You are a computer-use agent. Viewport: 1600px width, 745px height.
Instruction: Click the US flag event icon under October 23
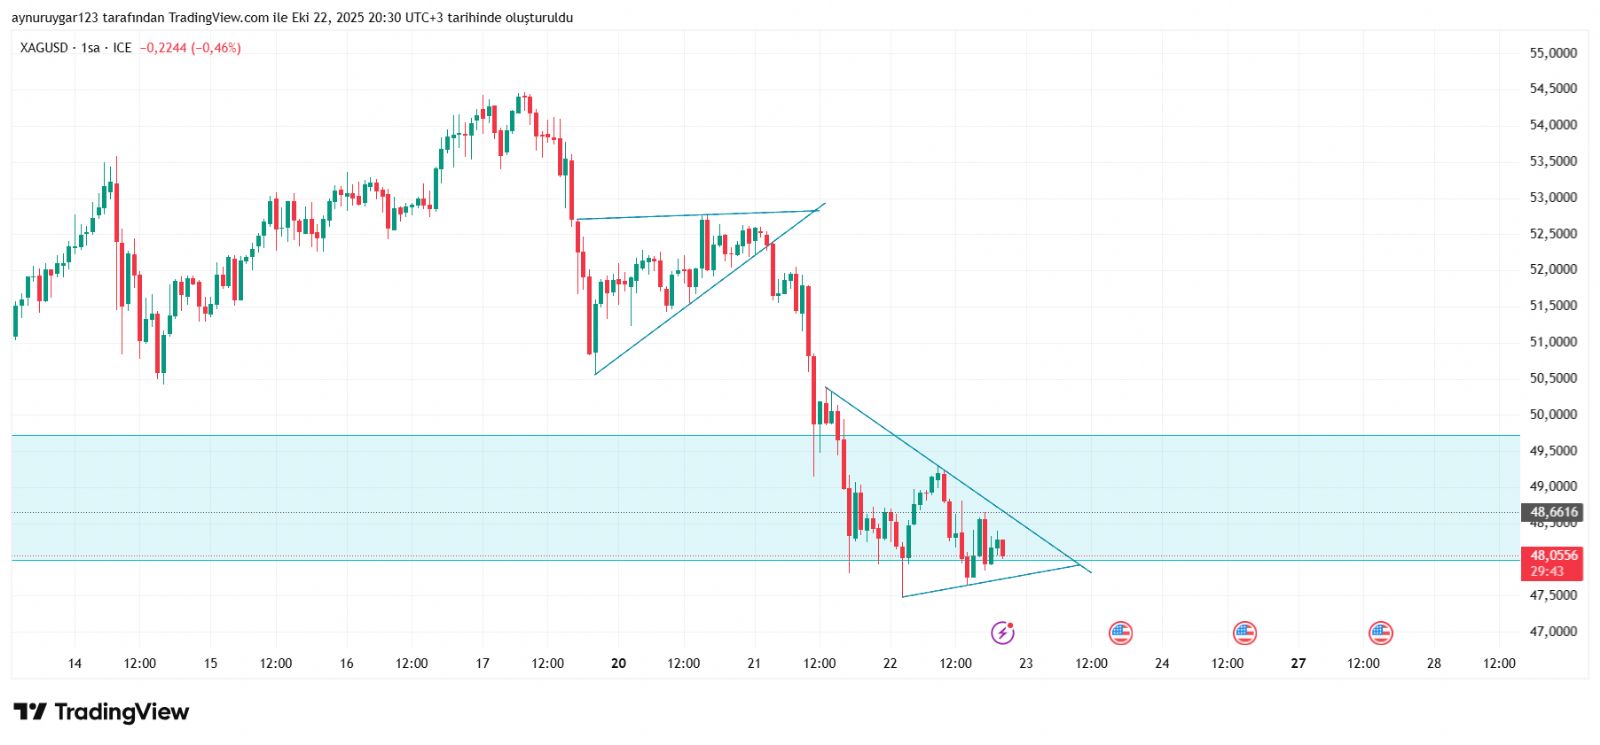point(1120,632)
